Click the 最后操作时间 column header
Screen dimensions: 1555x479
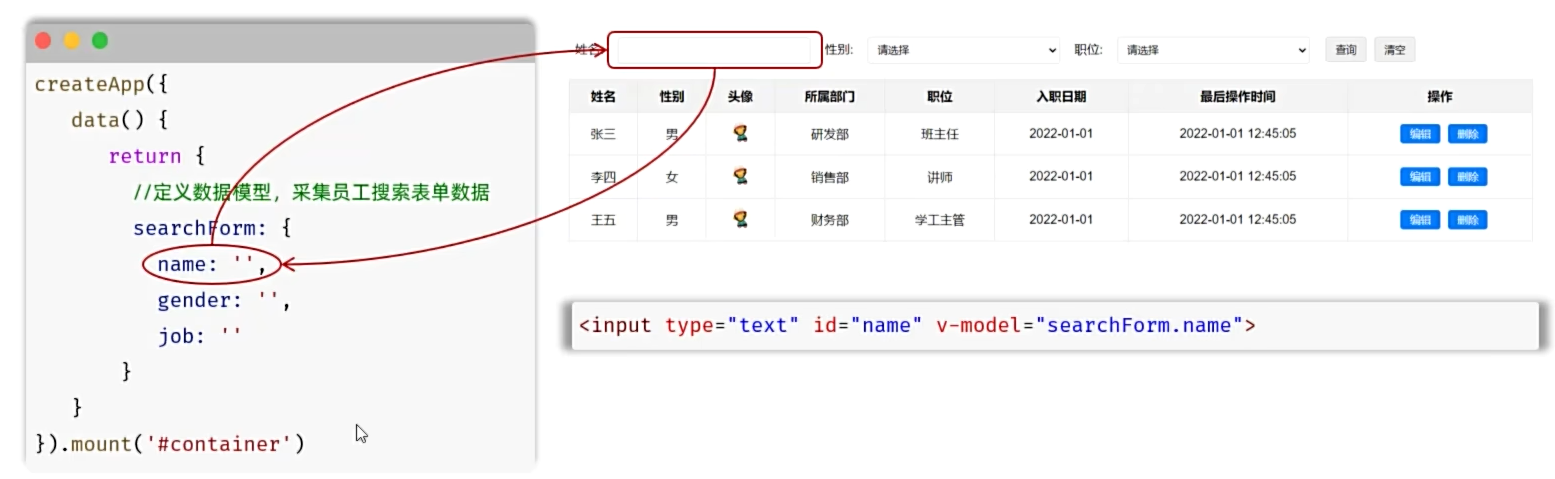[x=1237, y=97]
